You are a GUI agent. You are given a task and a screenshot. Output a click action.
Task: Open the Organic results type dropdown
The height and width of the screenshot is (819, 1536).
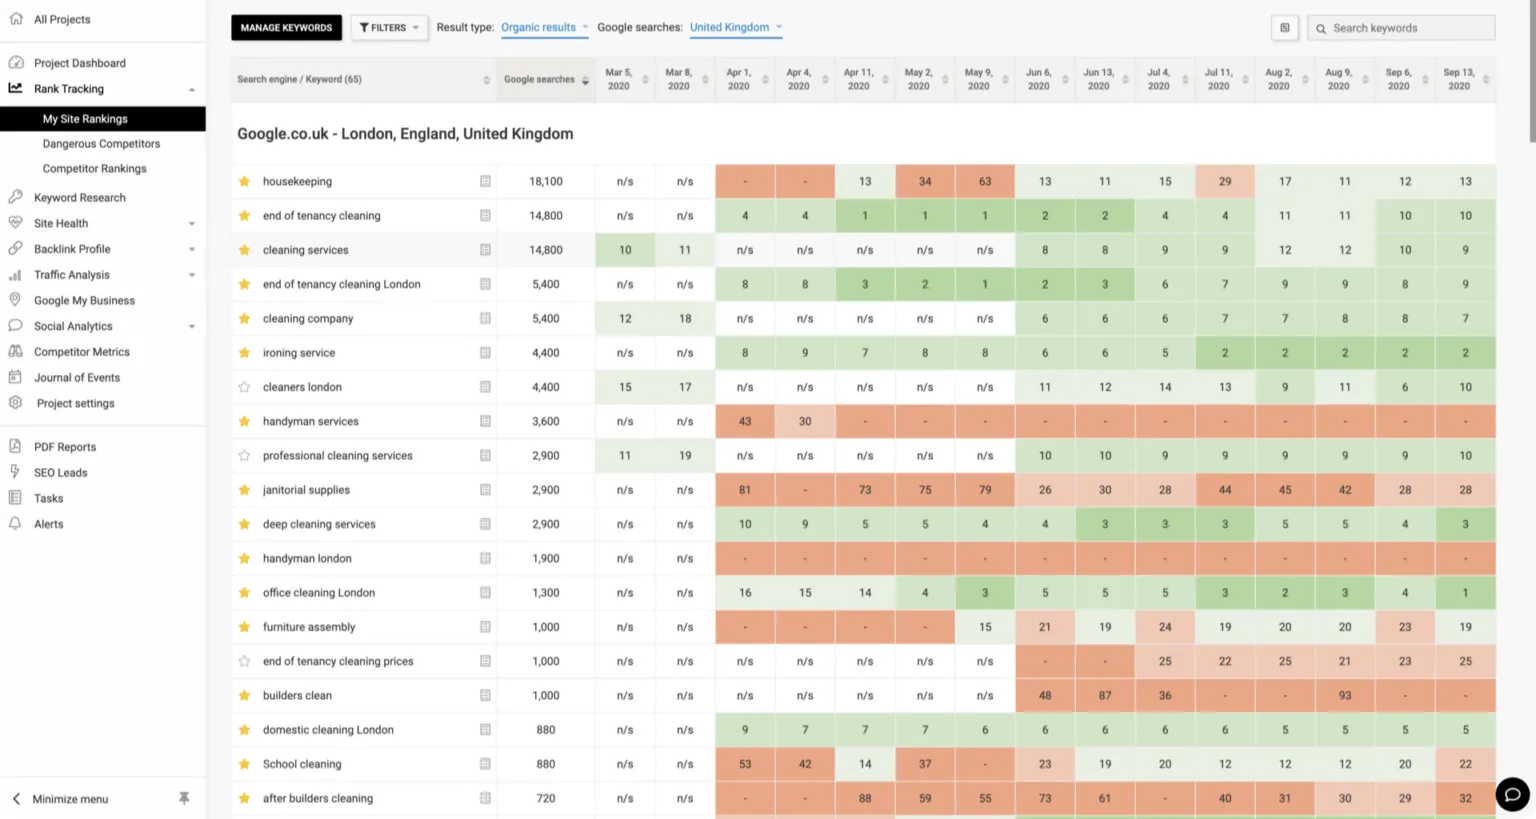pyautogui.click(x=544, y=28)
